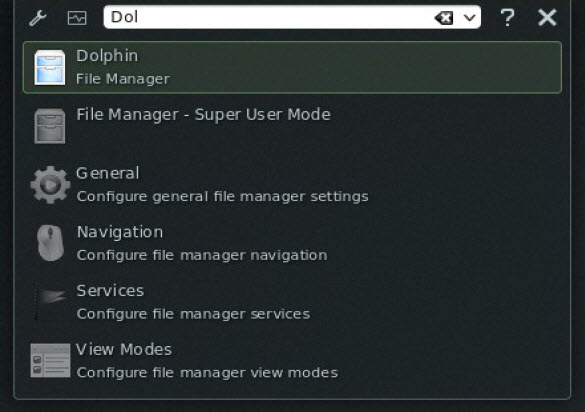Launch Dolphin from its blue file cabinet icon
This screenshot has height=412, width=585.
coord(50,68)
